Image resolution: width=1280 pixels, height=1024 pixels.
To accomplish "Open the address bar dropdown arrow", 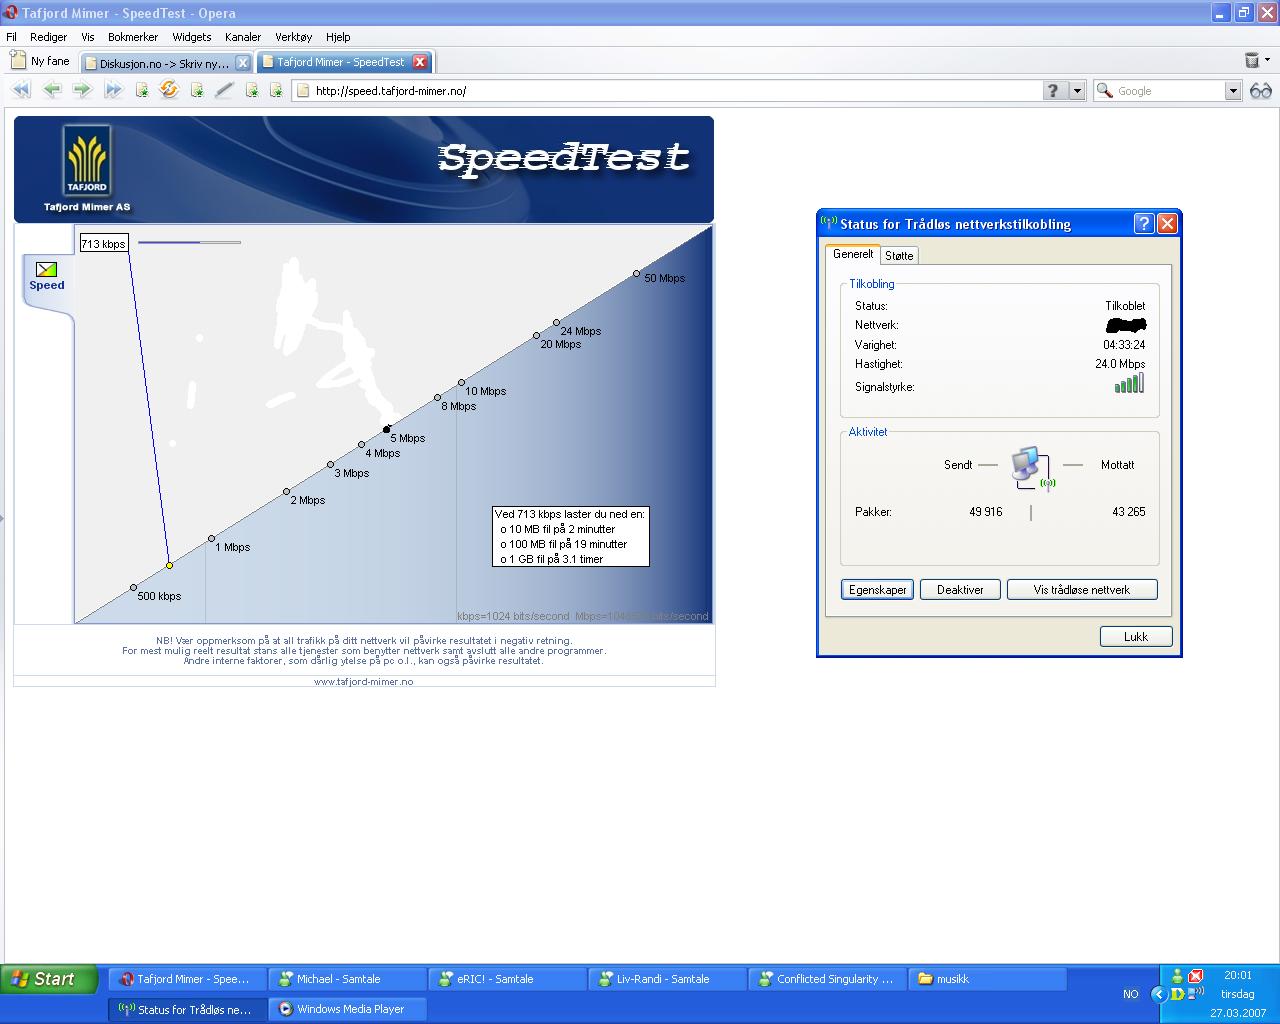I will coord(1077,90).
